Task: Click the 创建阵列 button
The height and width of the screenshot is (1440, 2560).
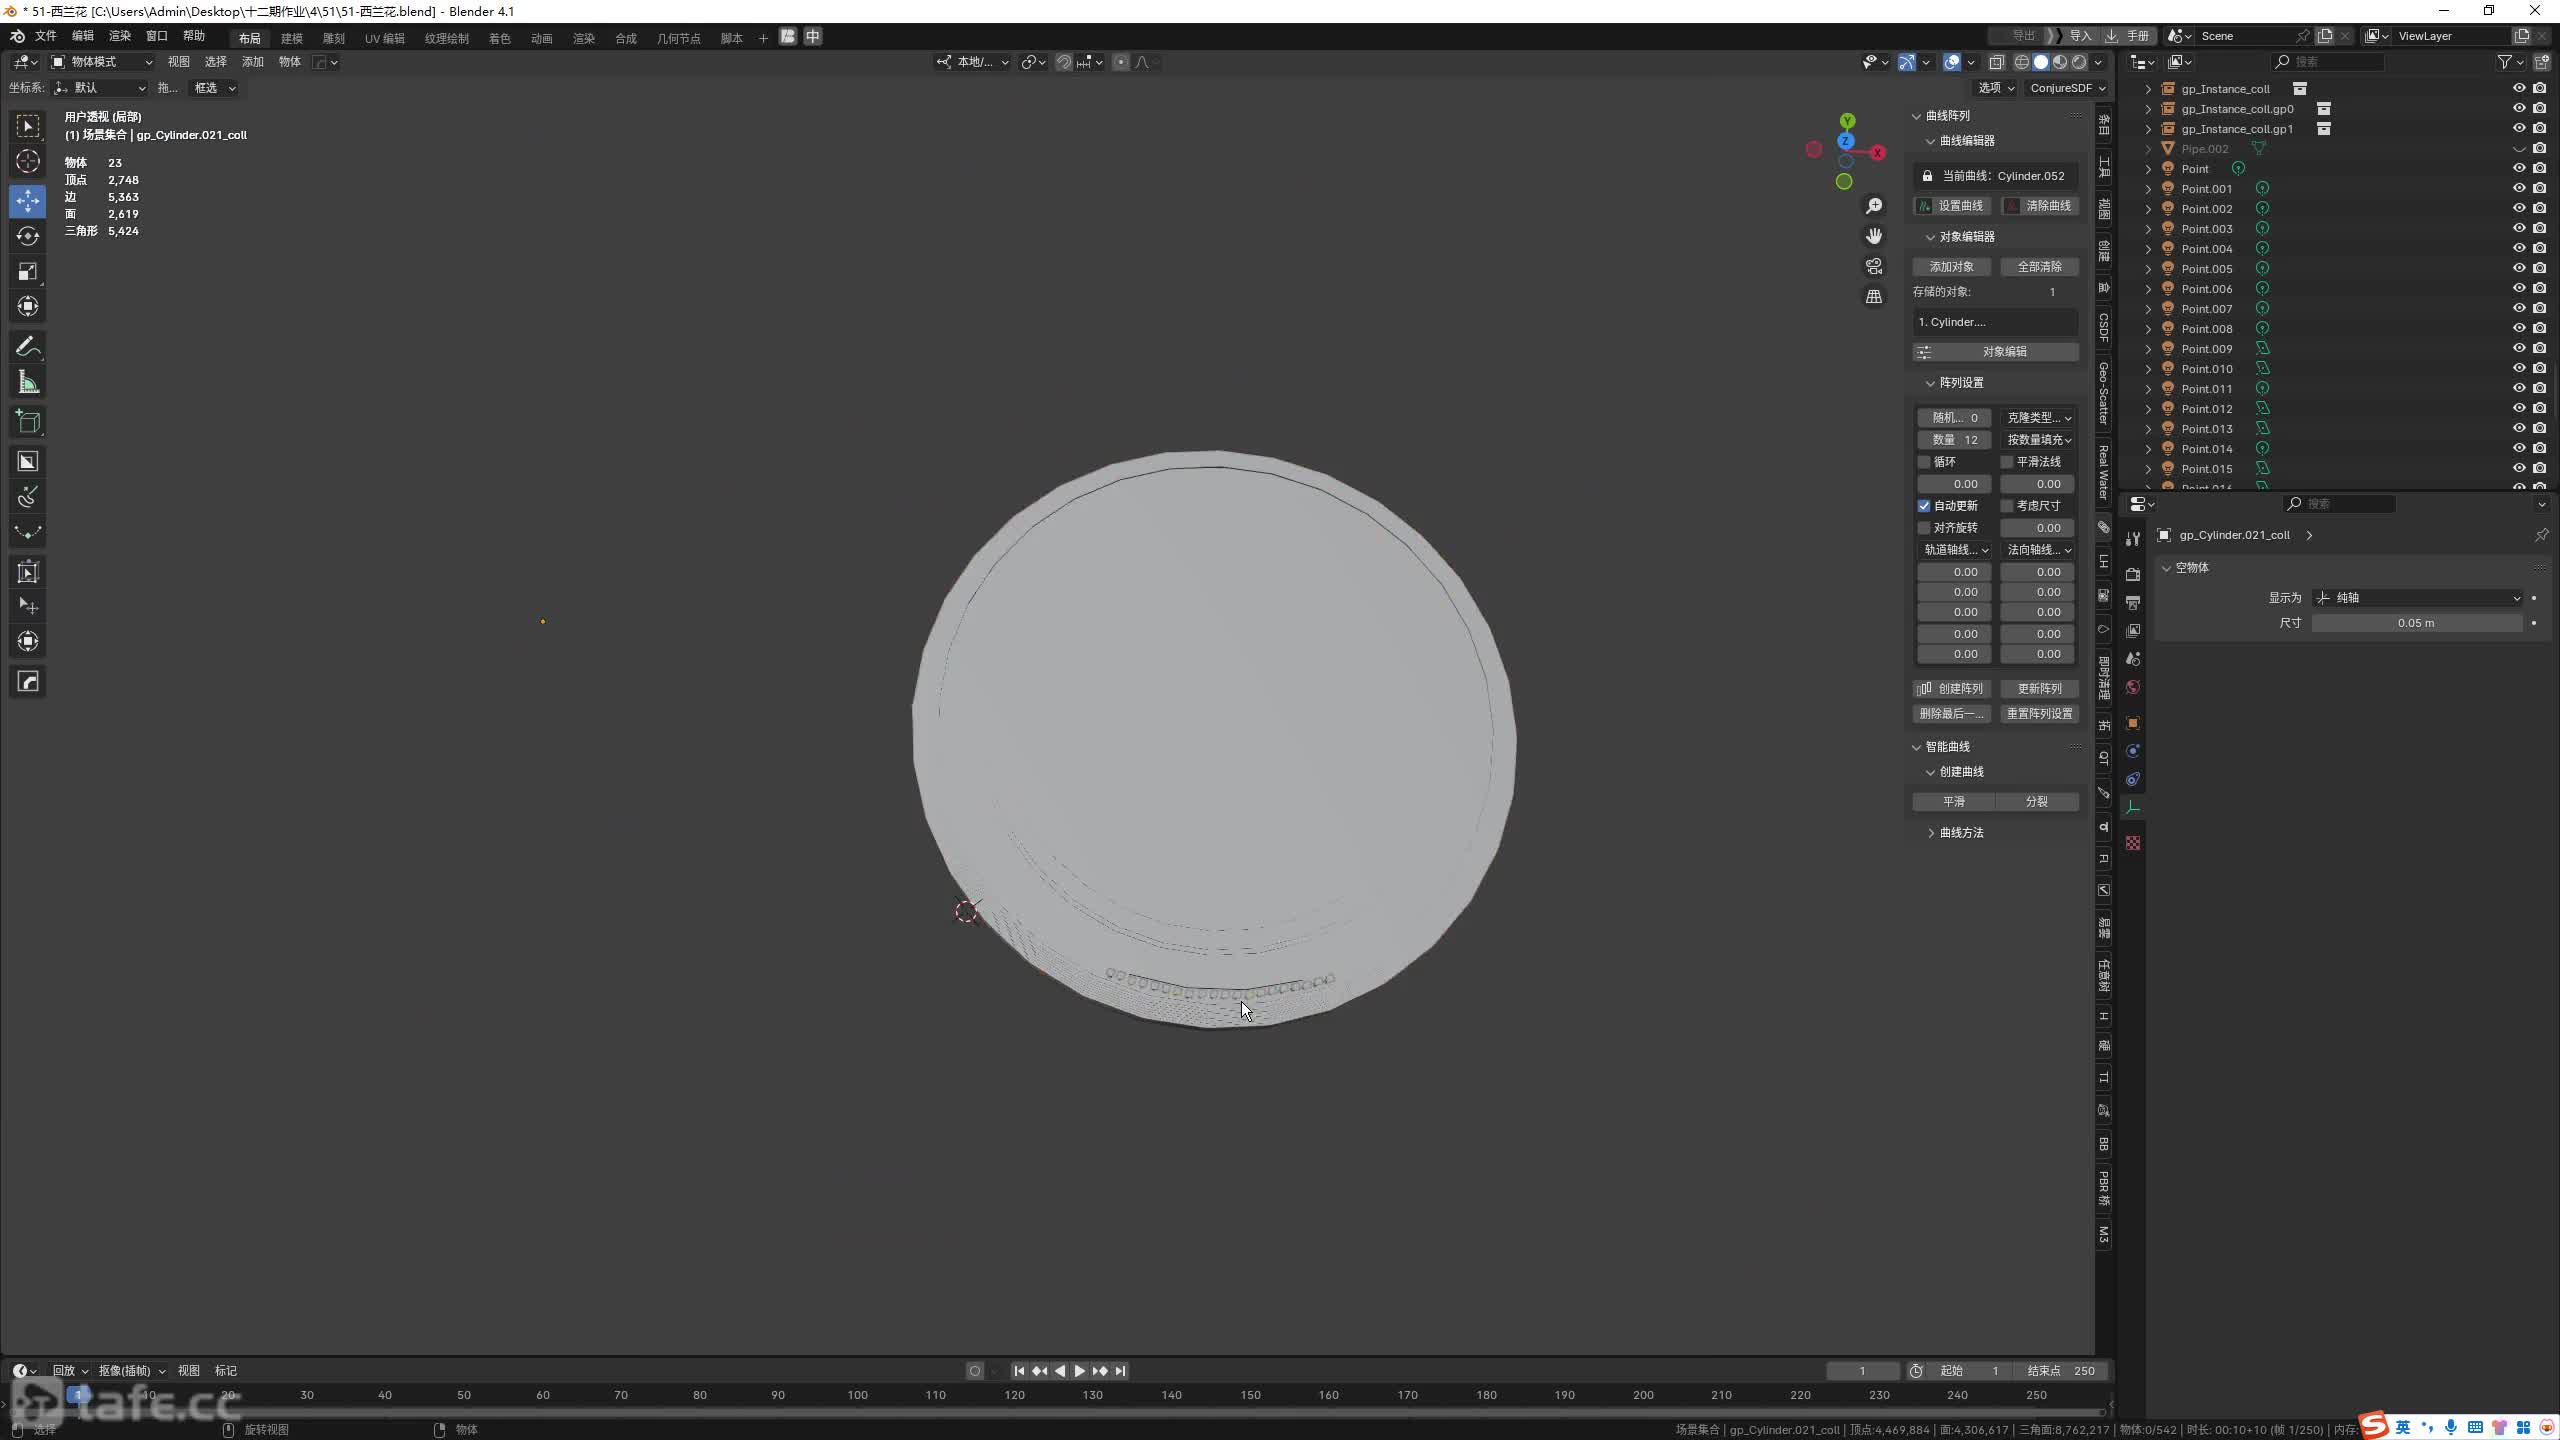Action: [x=1952, y=689]
